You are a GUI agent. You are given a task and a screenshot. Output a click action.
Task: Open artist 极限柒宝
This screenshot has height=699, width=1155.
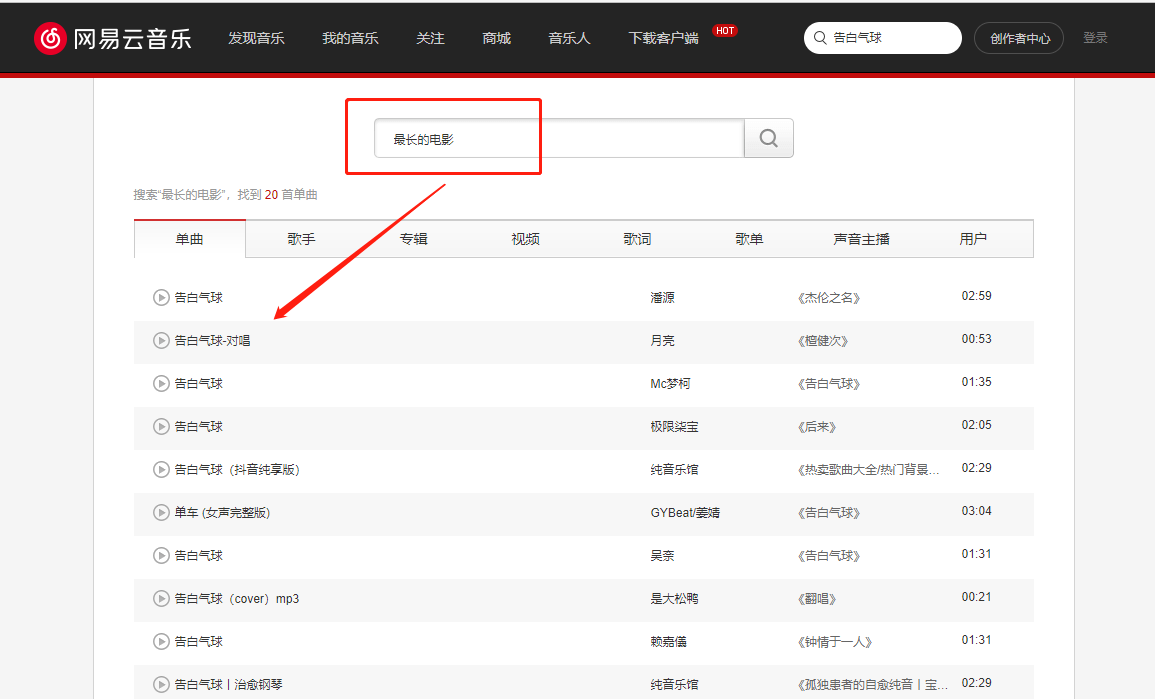tap(674, 426)
